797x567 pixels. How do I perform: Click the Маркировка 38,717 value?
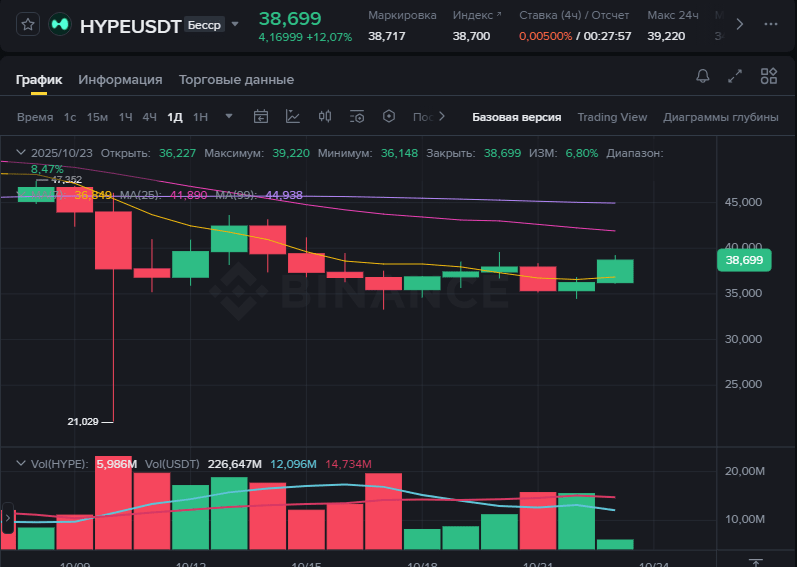pos(387,36)
